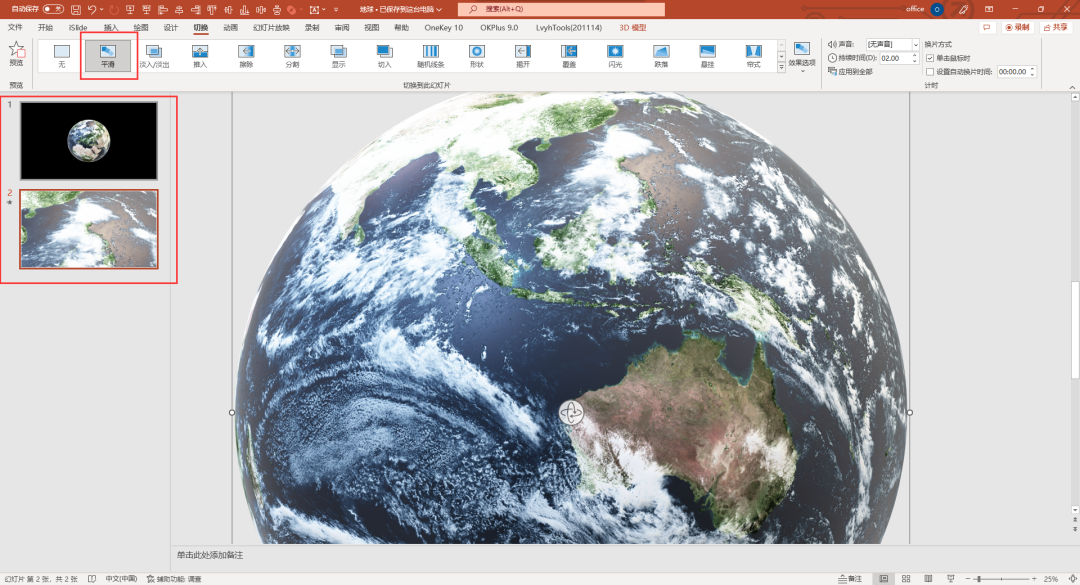Switch to the 设计 design tab
Image resolution: width=1080 pixels, height=585 pixels.
tap(171, 28)
